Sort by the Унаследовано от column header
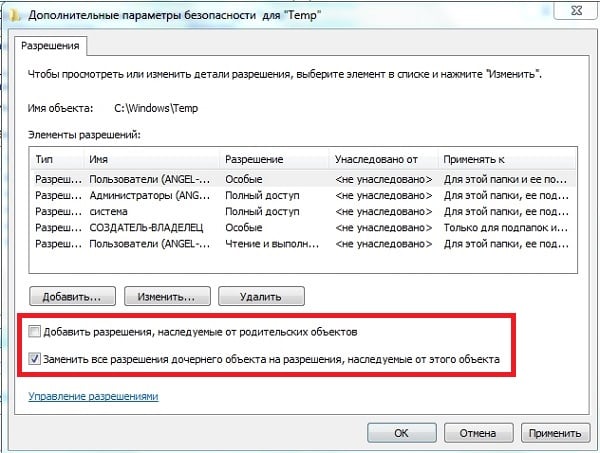Viewport: 600px width, 453px height. [383, 159]
